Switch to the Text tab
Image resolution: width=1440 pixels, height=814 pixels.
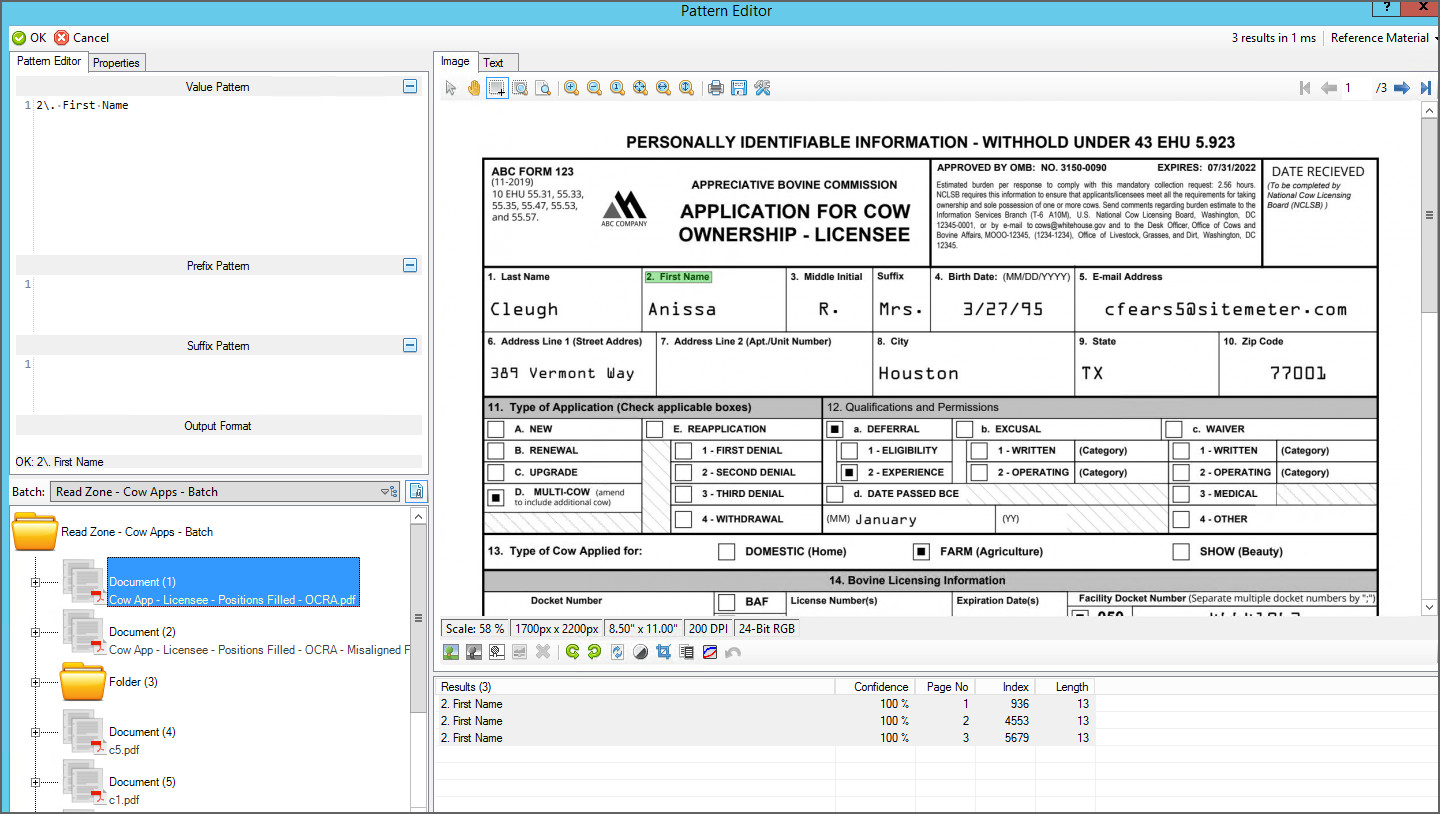pyautogui.click(x=494, y=62)
